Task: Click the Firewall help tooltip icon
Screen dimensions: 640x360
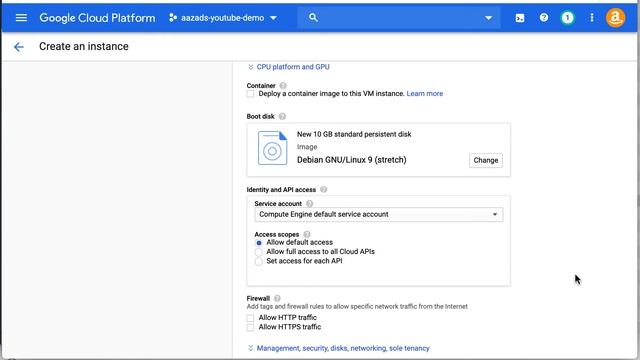Action: coord(277,298)
